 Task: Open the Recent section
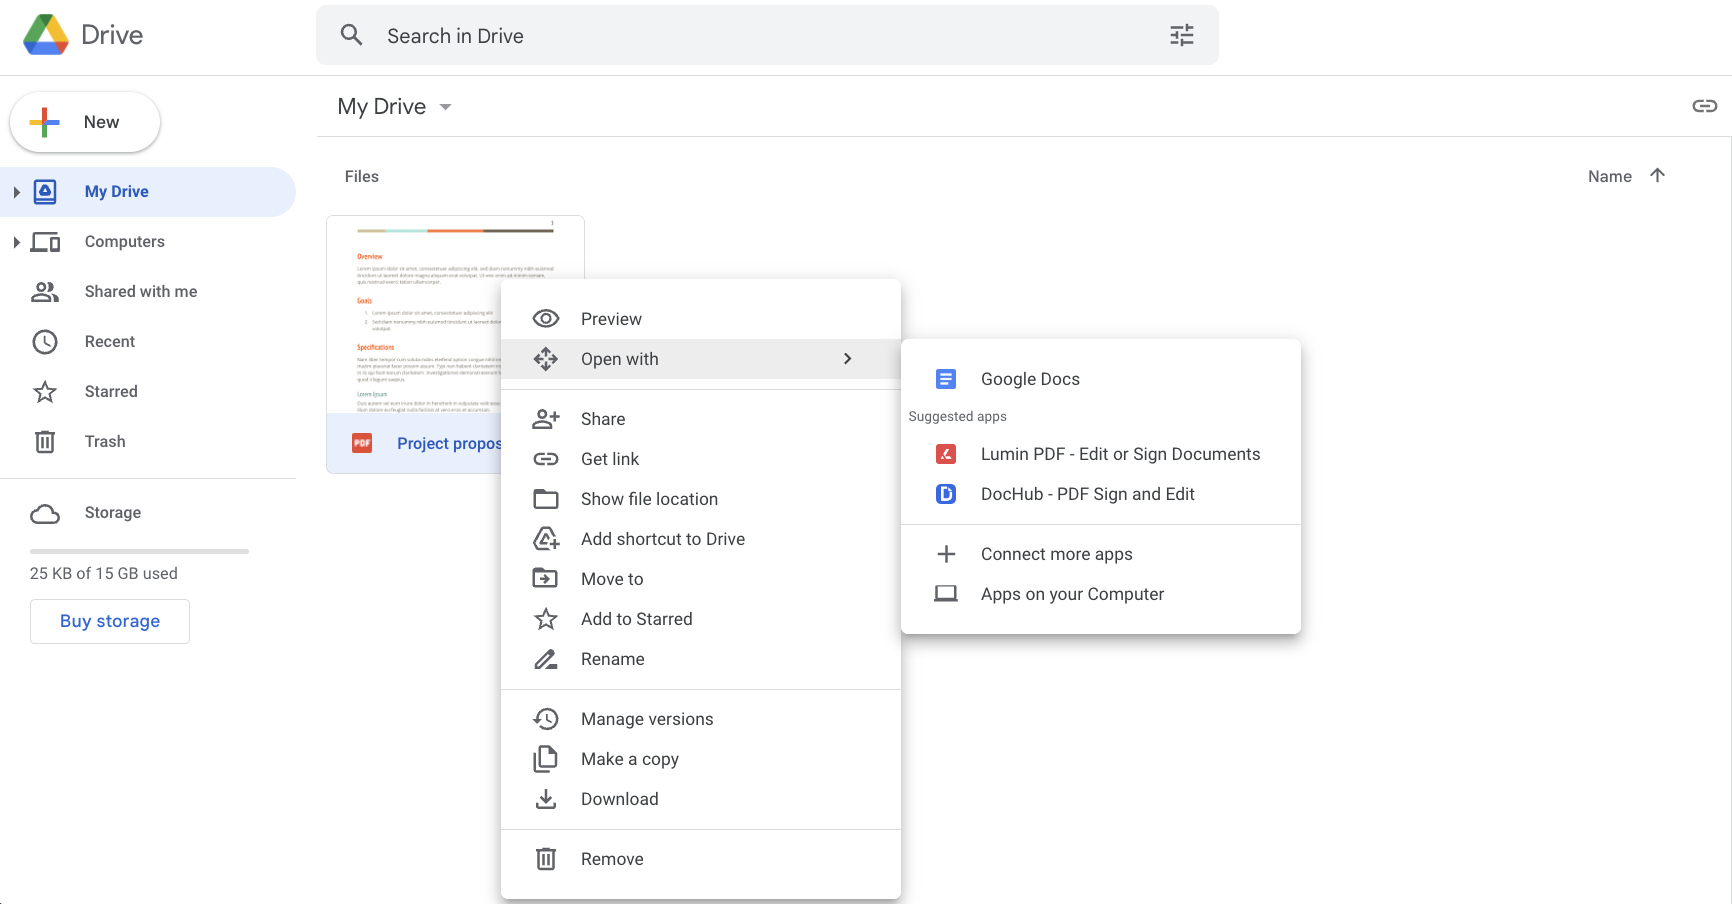click(148, 342)
